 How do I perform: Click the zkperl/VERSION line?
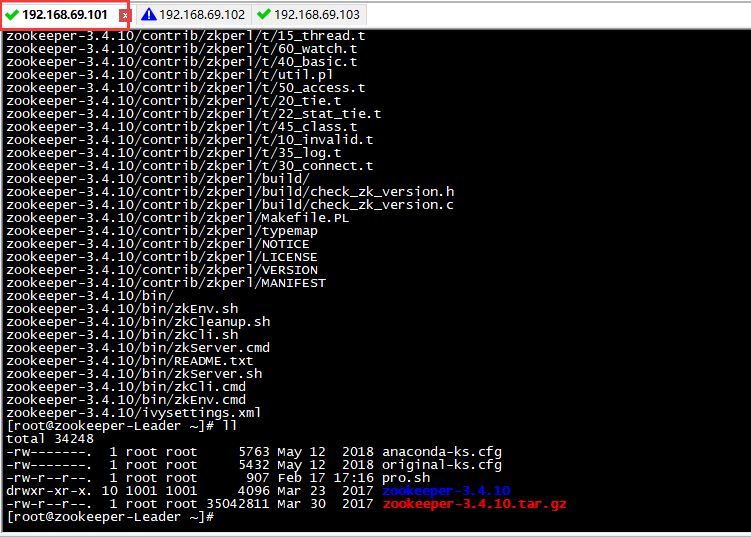(x=162, y=270)
